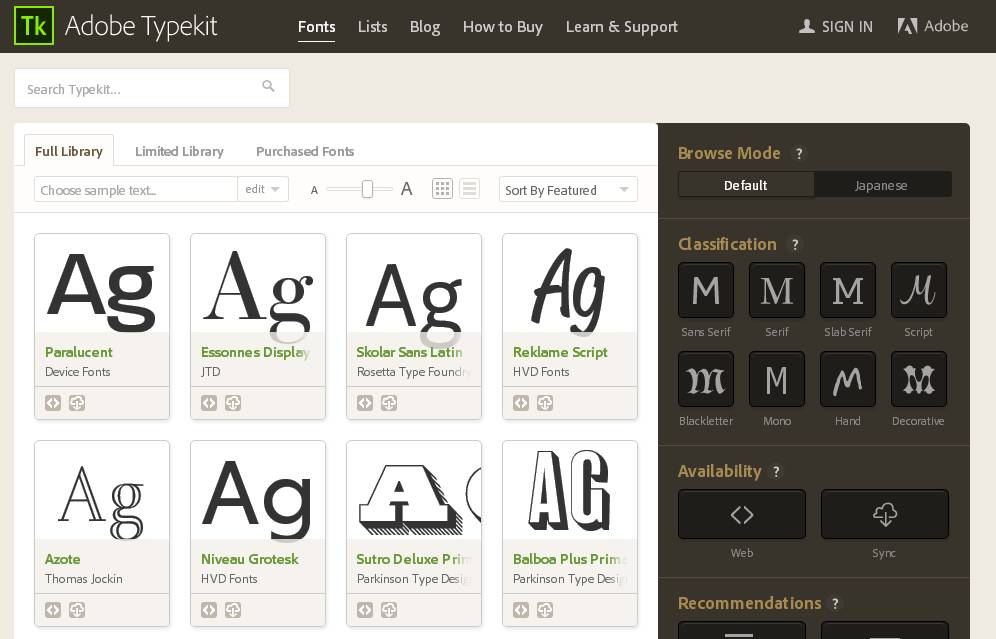Click web use icon on Paralucent card
The height and width of the screenshot is (639, 996).
(53, 403)
